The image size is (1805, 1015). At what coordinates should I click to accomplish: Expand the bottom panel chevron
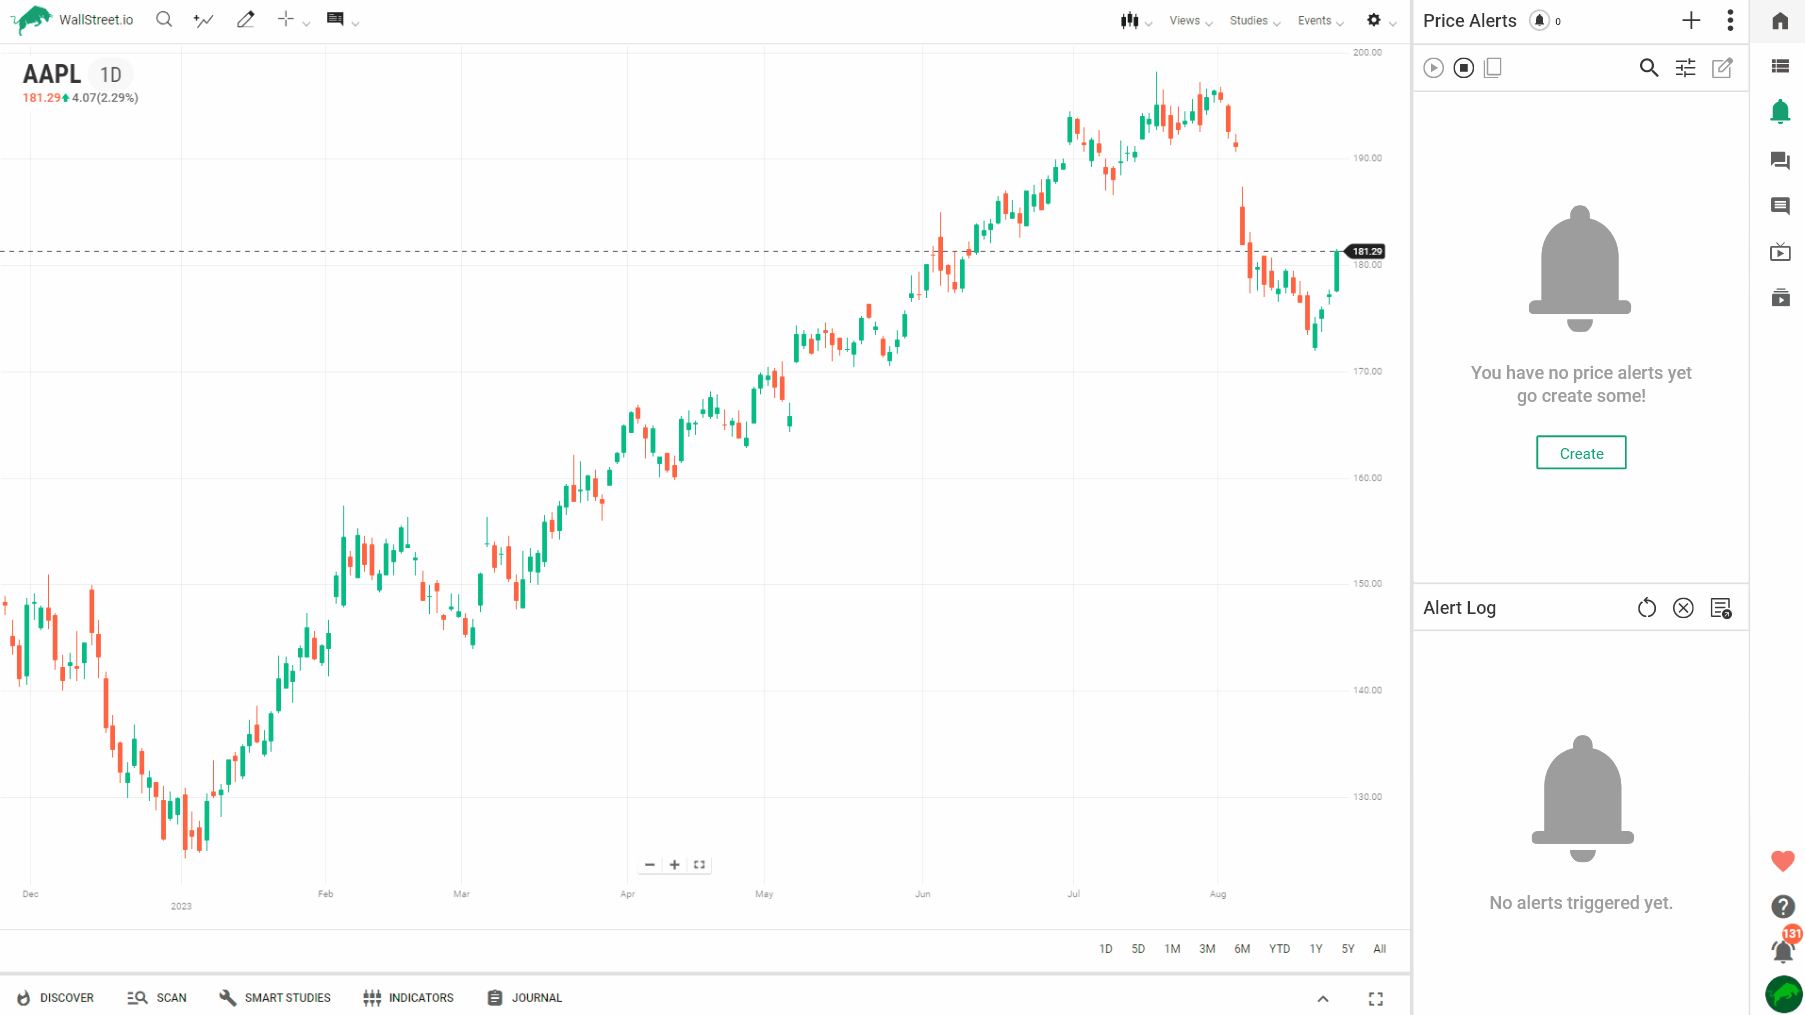pos(1323,998)
